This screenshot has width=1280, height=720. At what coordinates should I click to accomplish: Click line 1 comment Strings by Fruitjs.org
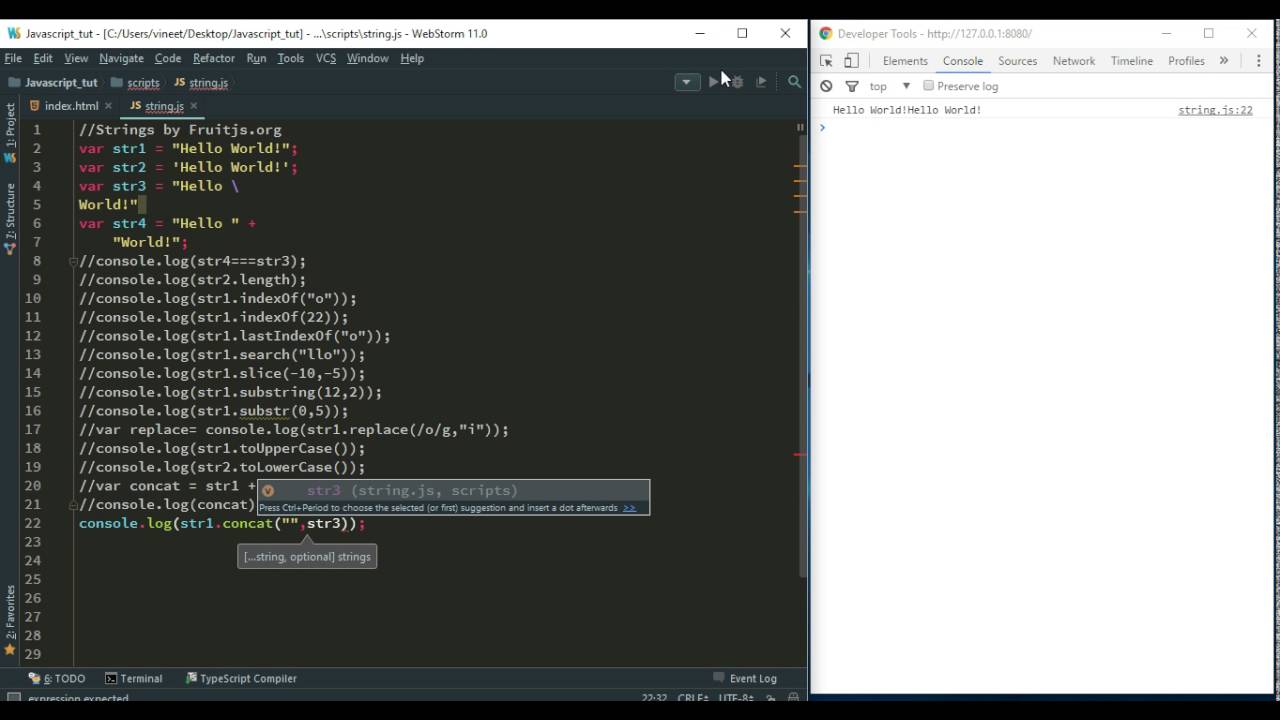pyautogui.click(x=180, y=129)
